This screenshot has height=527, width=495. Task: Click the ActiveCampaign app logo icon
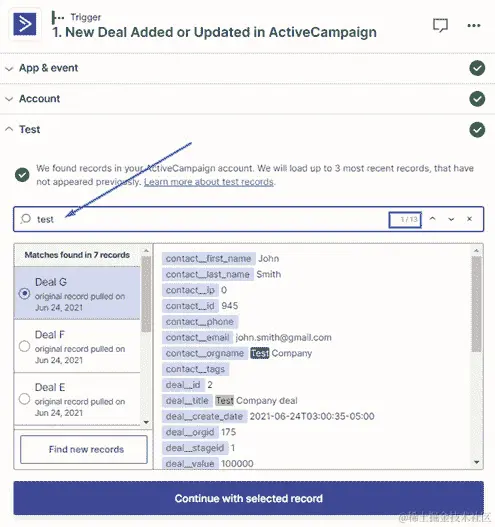pyautogui.click(x=25, y=24)
